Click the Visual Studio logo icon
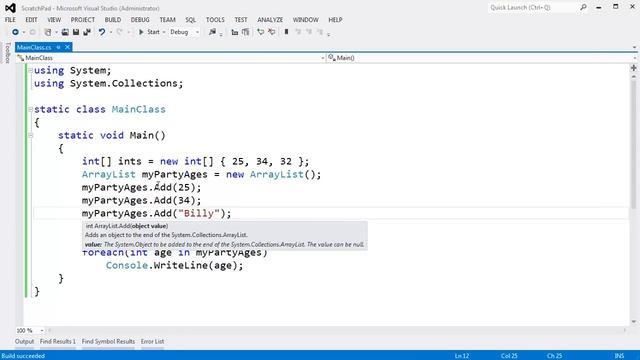Screen dimensions: 640x360 pyautogui.click(x=10, y=8)
